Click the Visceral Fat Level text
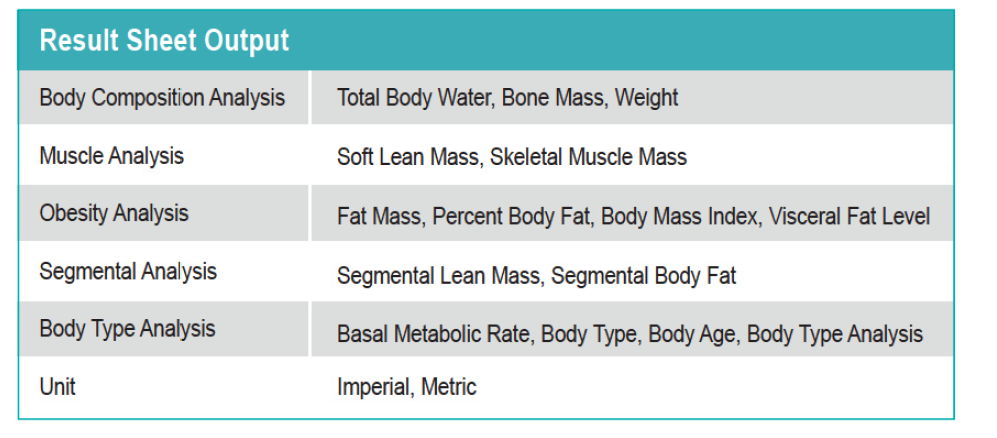Viewport: 997px width, 438px height. [849, 216]
